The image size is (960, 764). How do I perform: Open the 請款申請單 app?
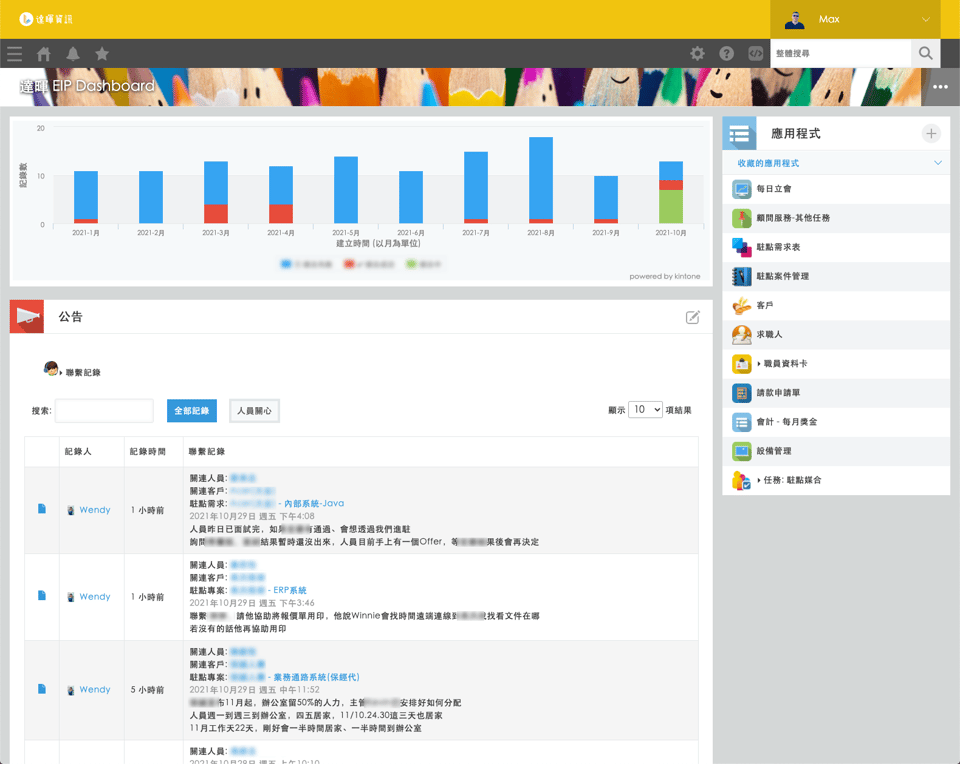778,393
